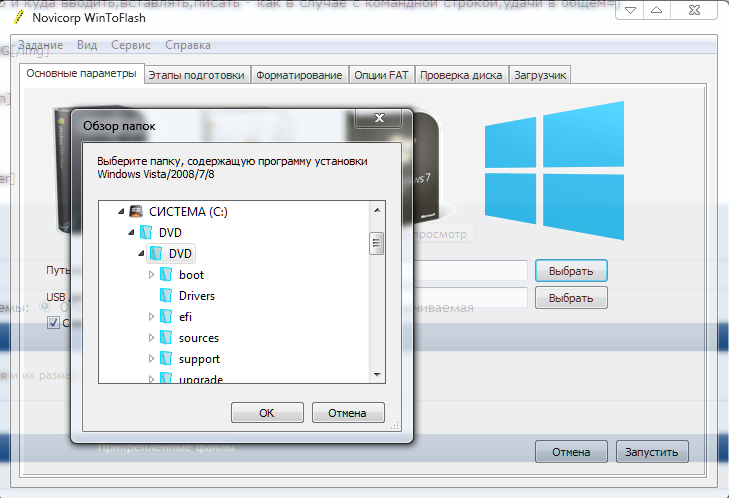Expand the support folder
729x498 pixels.
pyautogui.click(x=152, y=359)
